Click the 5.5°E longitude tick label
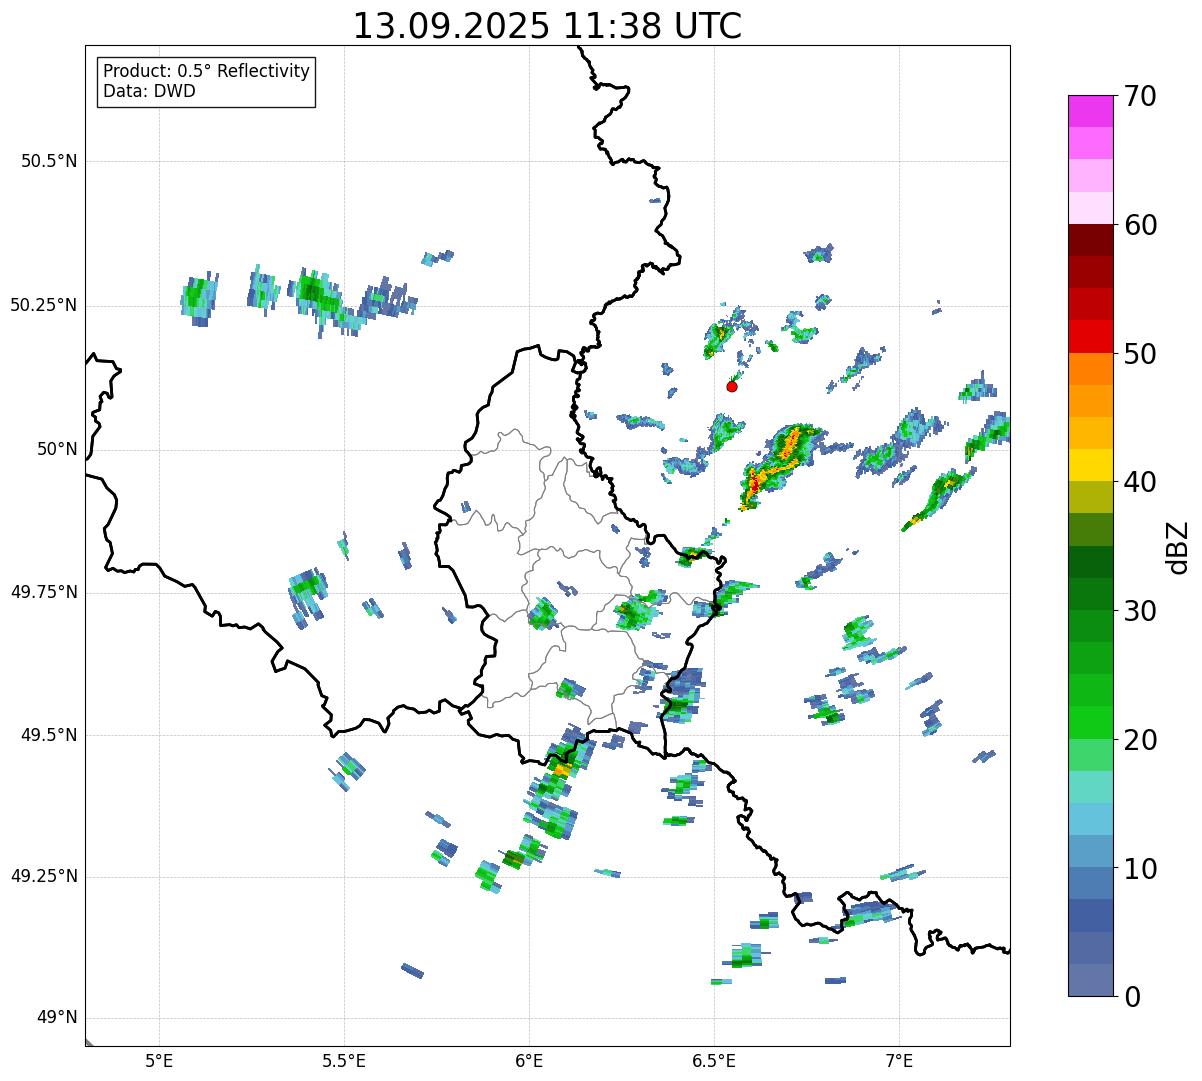1202x1081 pixels. click(x=344, y=1059)
